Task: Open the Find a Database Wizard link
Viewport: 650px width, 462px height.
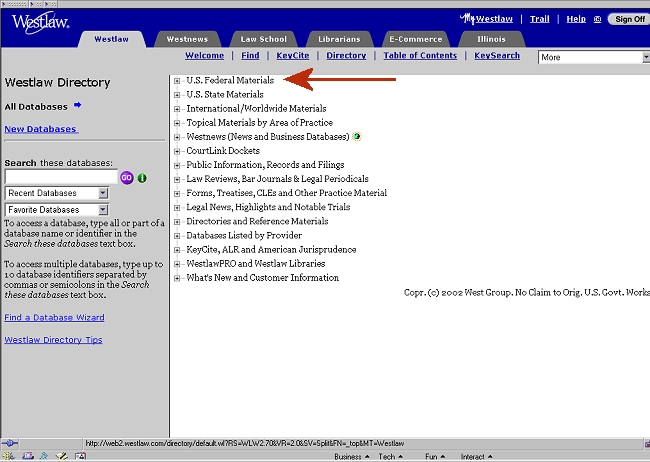Action: pos(54,318)
